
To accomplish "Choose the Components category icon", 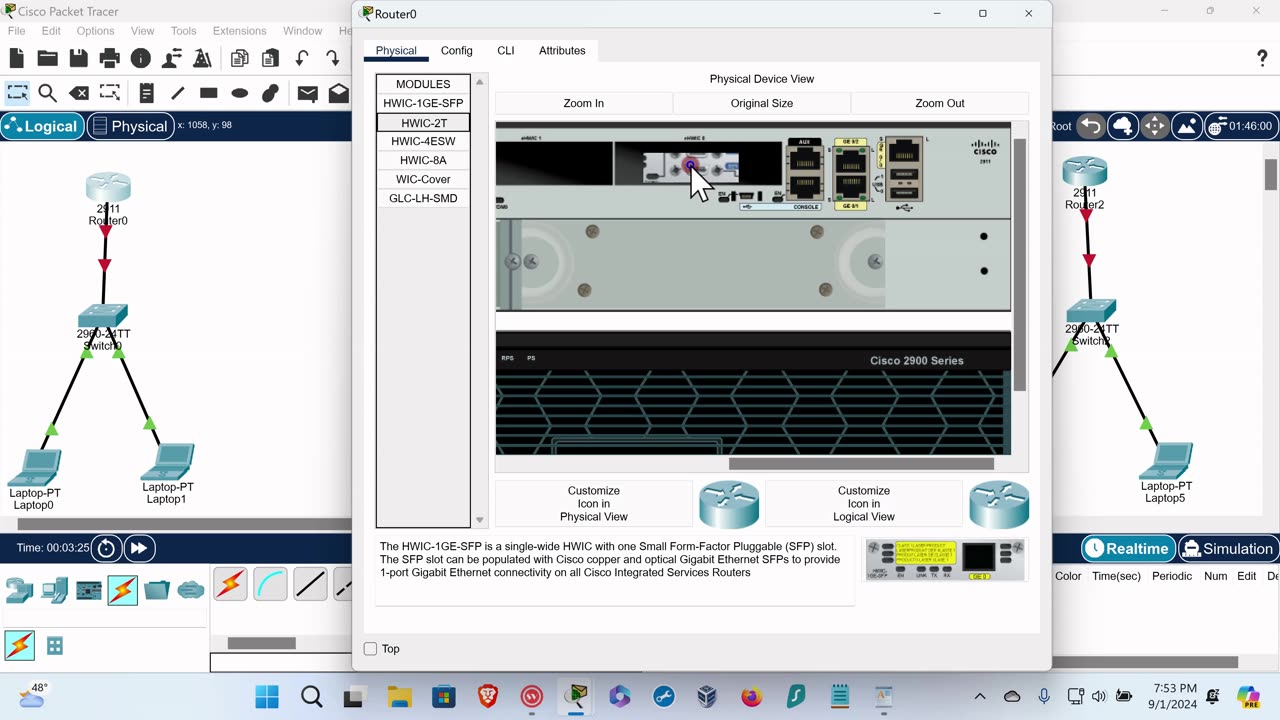I will coord(89,590).
